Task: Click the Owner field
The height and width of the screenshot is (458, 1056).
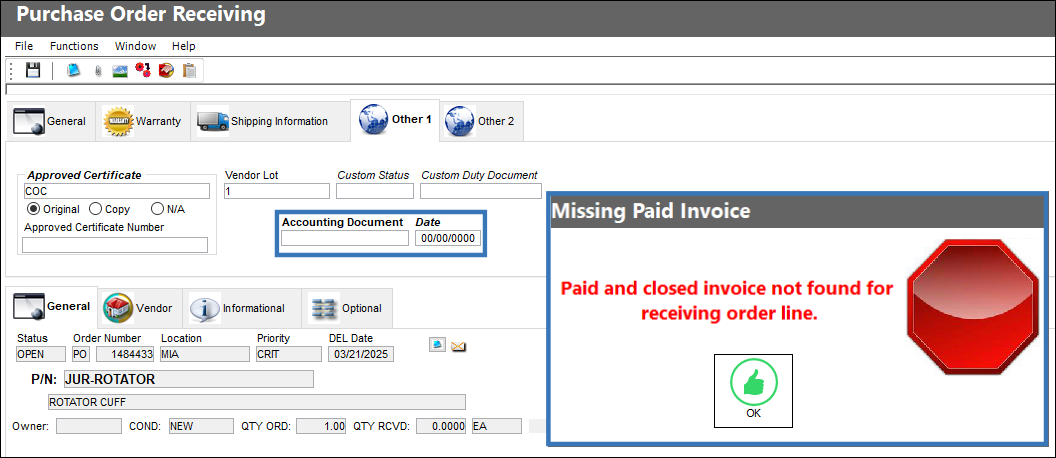Action: 89,426
